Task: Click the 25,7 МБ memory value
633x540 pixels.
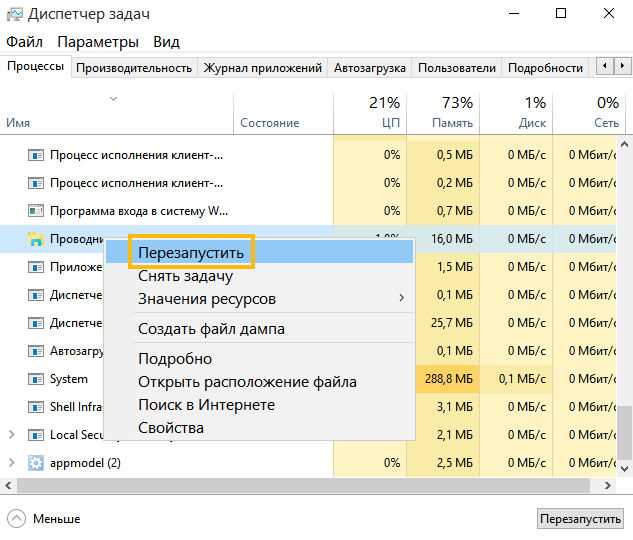Action: 452,323
